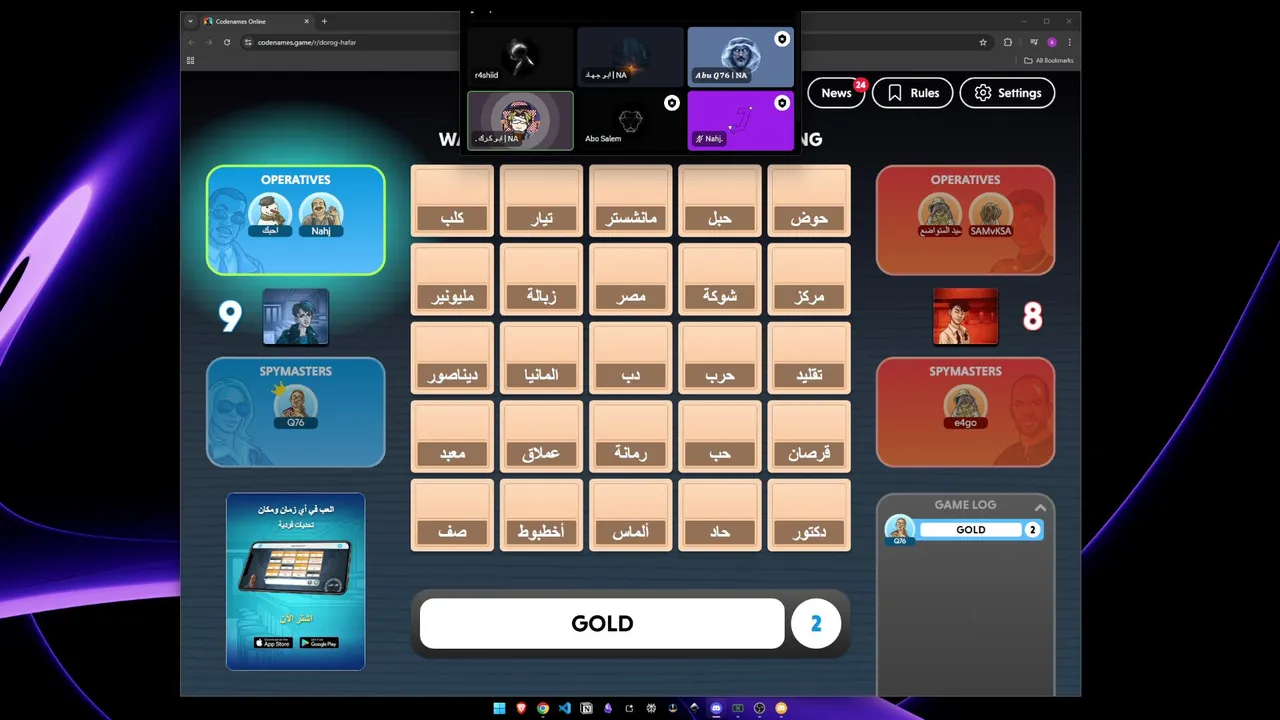Choose the المانيا card
This screenshot has width=1280, height=720.
542,358
